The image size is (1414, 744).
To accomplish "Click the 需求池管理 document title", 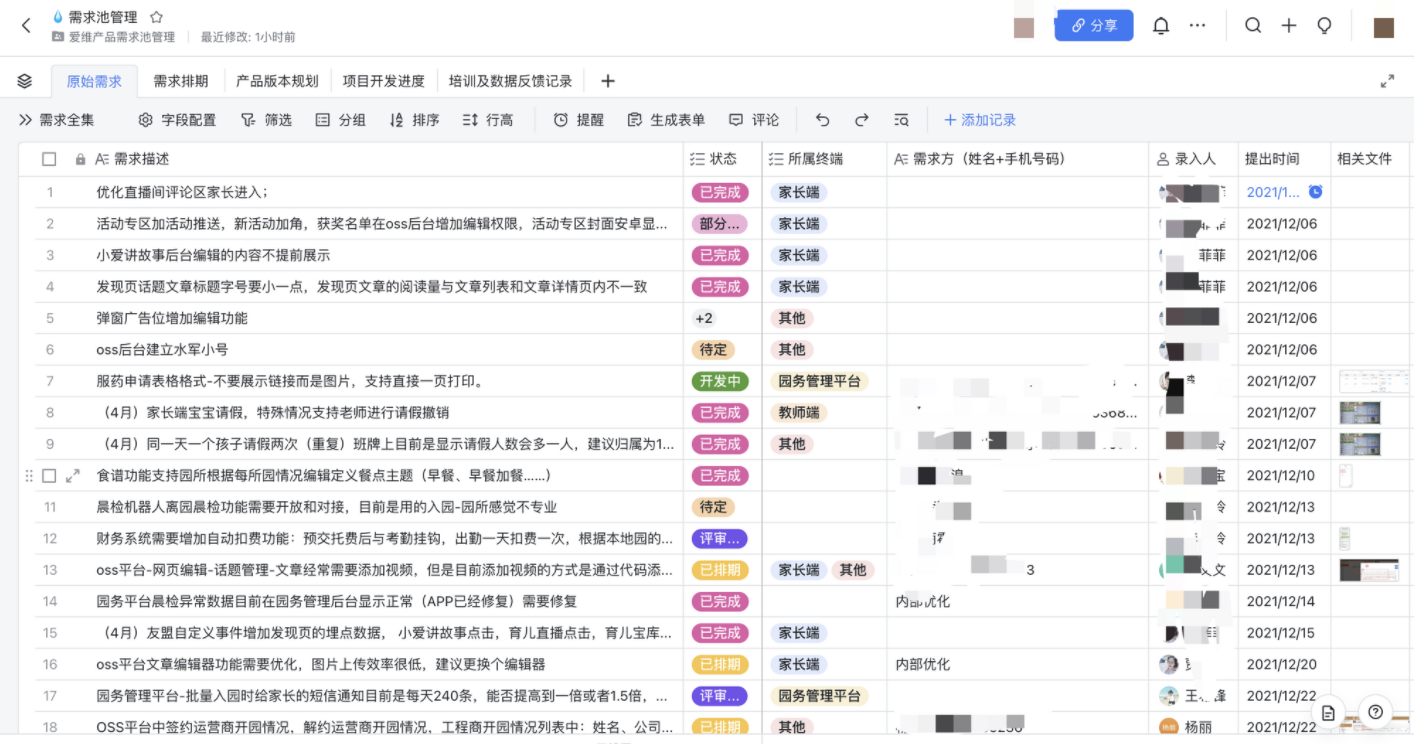I will tap(102, 17).
